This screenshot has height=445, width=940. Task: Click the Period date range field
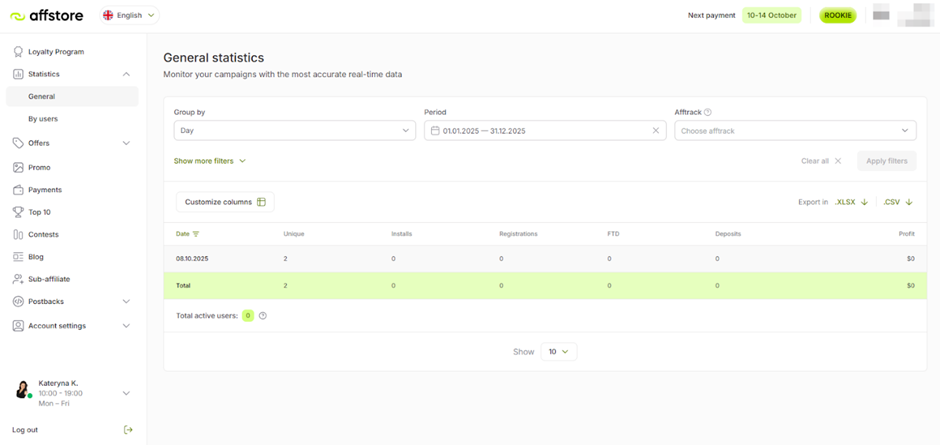coord(540,131)
